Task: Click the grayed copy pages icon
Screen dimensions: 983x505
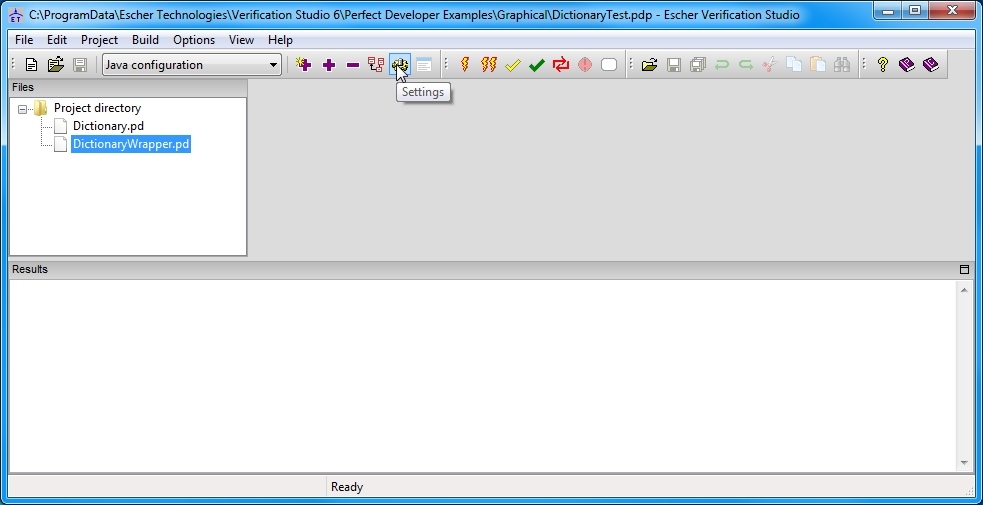Action: (794, 65)
